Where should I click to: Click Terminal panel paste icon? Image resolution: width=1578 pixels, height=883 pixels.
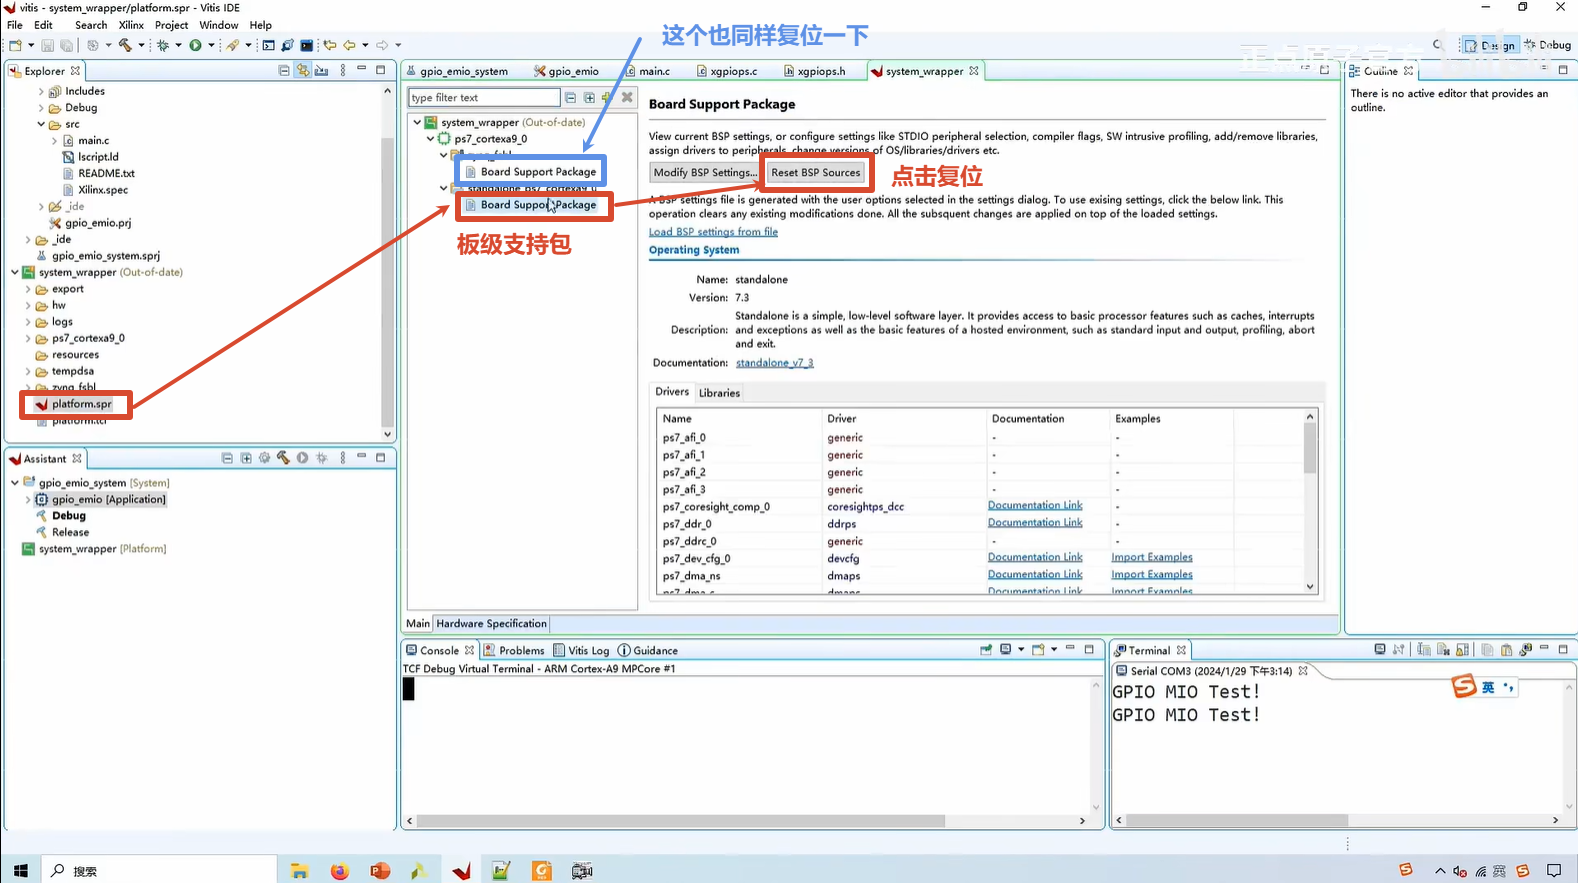(x=1506, y=650)
